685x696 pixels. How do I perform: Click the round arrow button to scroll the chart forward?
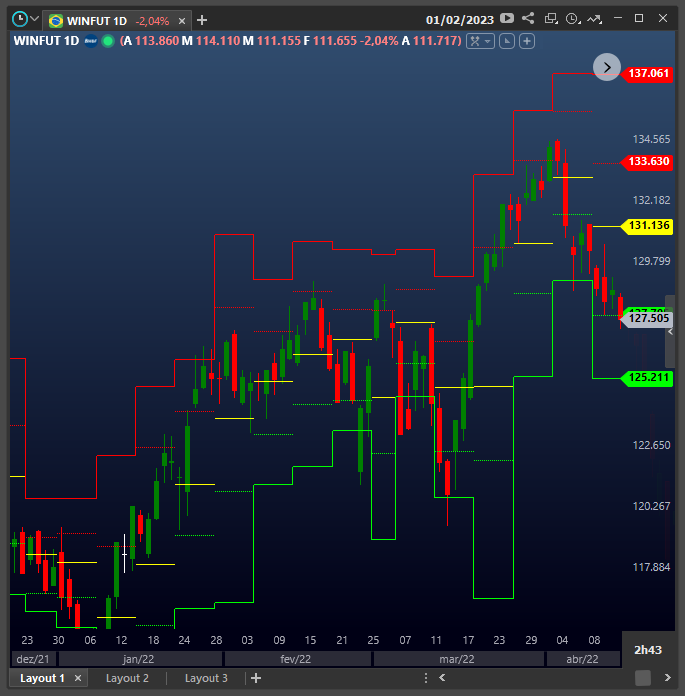[607, 67]
